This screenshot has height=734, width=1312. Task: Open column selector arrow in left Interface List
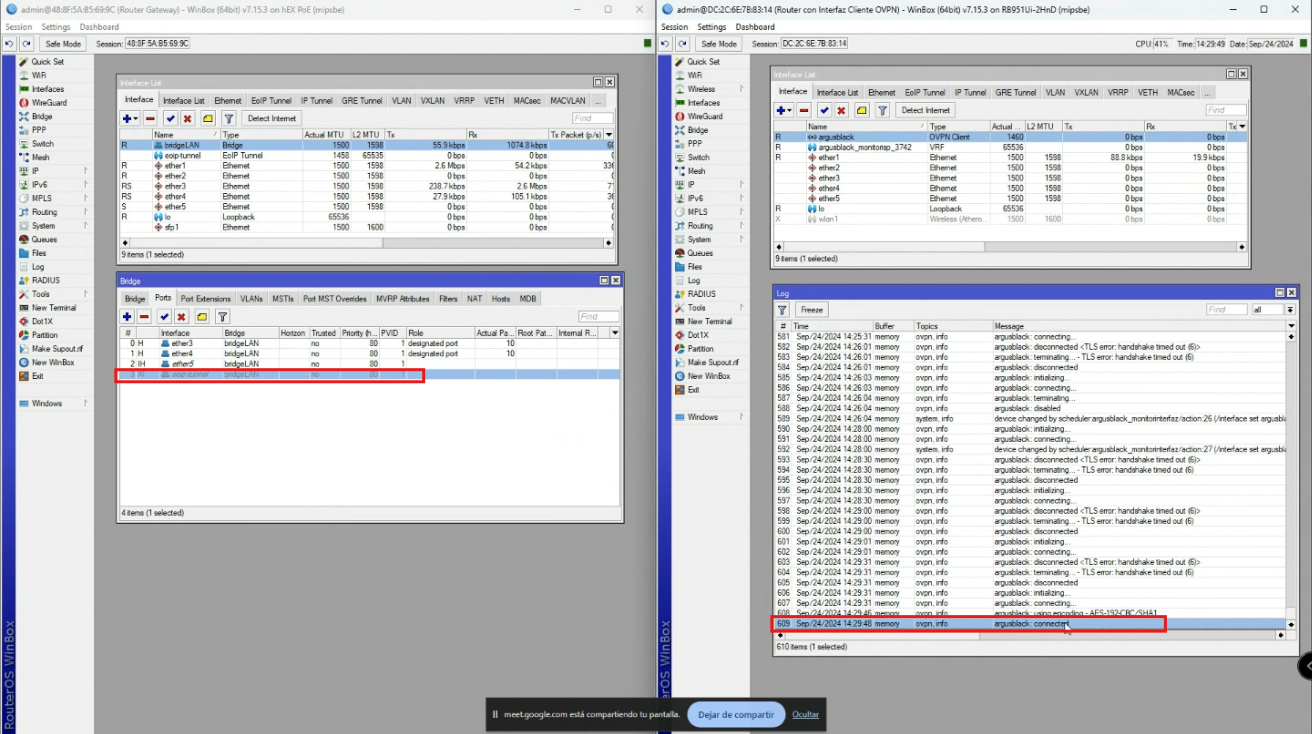(x=610, y=134)
